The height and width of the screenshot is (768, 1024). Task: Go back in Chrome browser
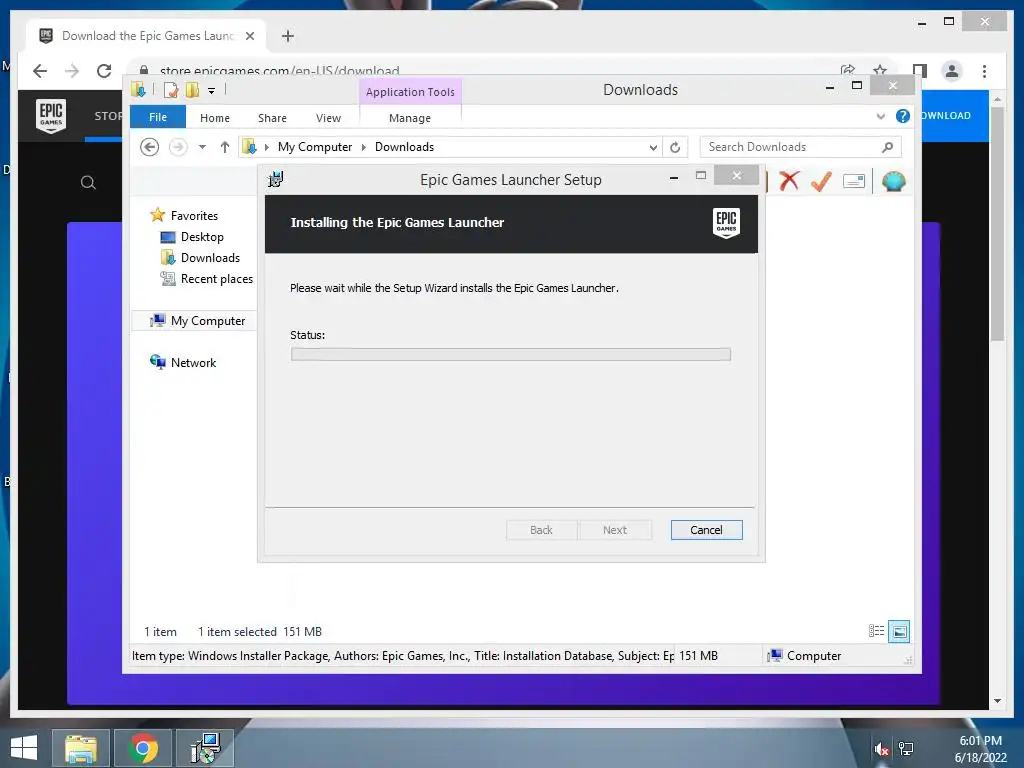point(40,71)
